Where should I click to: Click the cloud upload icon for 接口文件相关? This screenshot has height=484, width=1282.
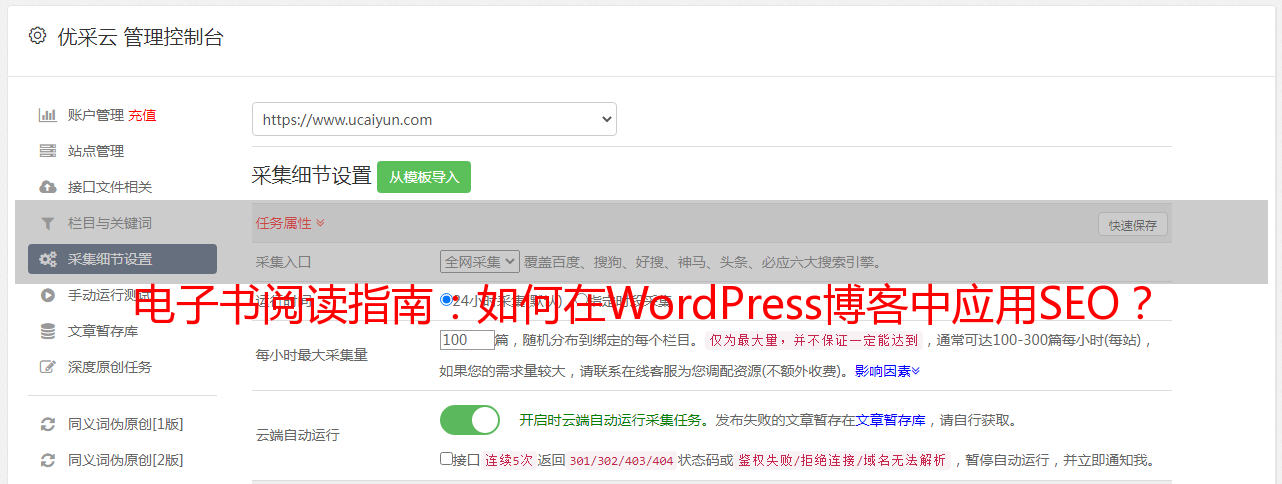click(x=47, y=187)
